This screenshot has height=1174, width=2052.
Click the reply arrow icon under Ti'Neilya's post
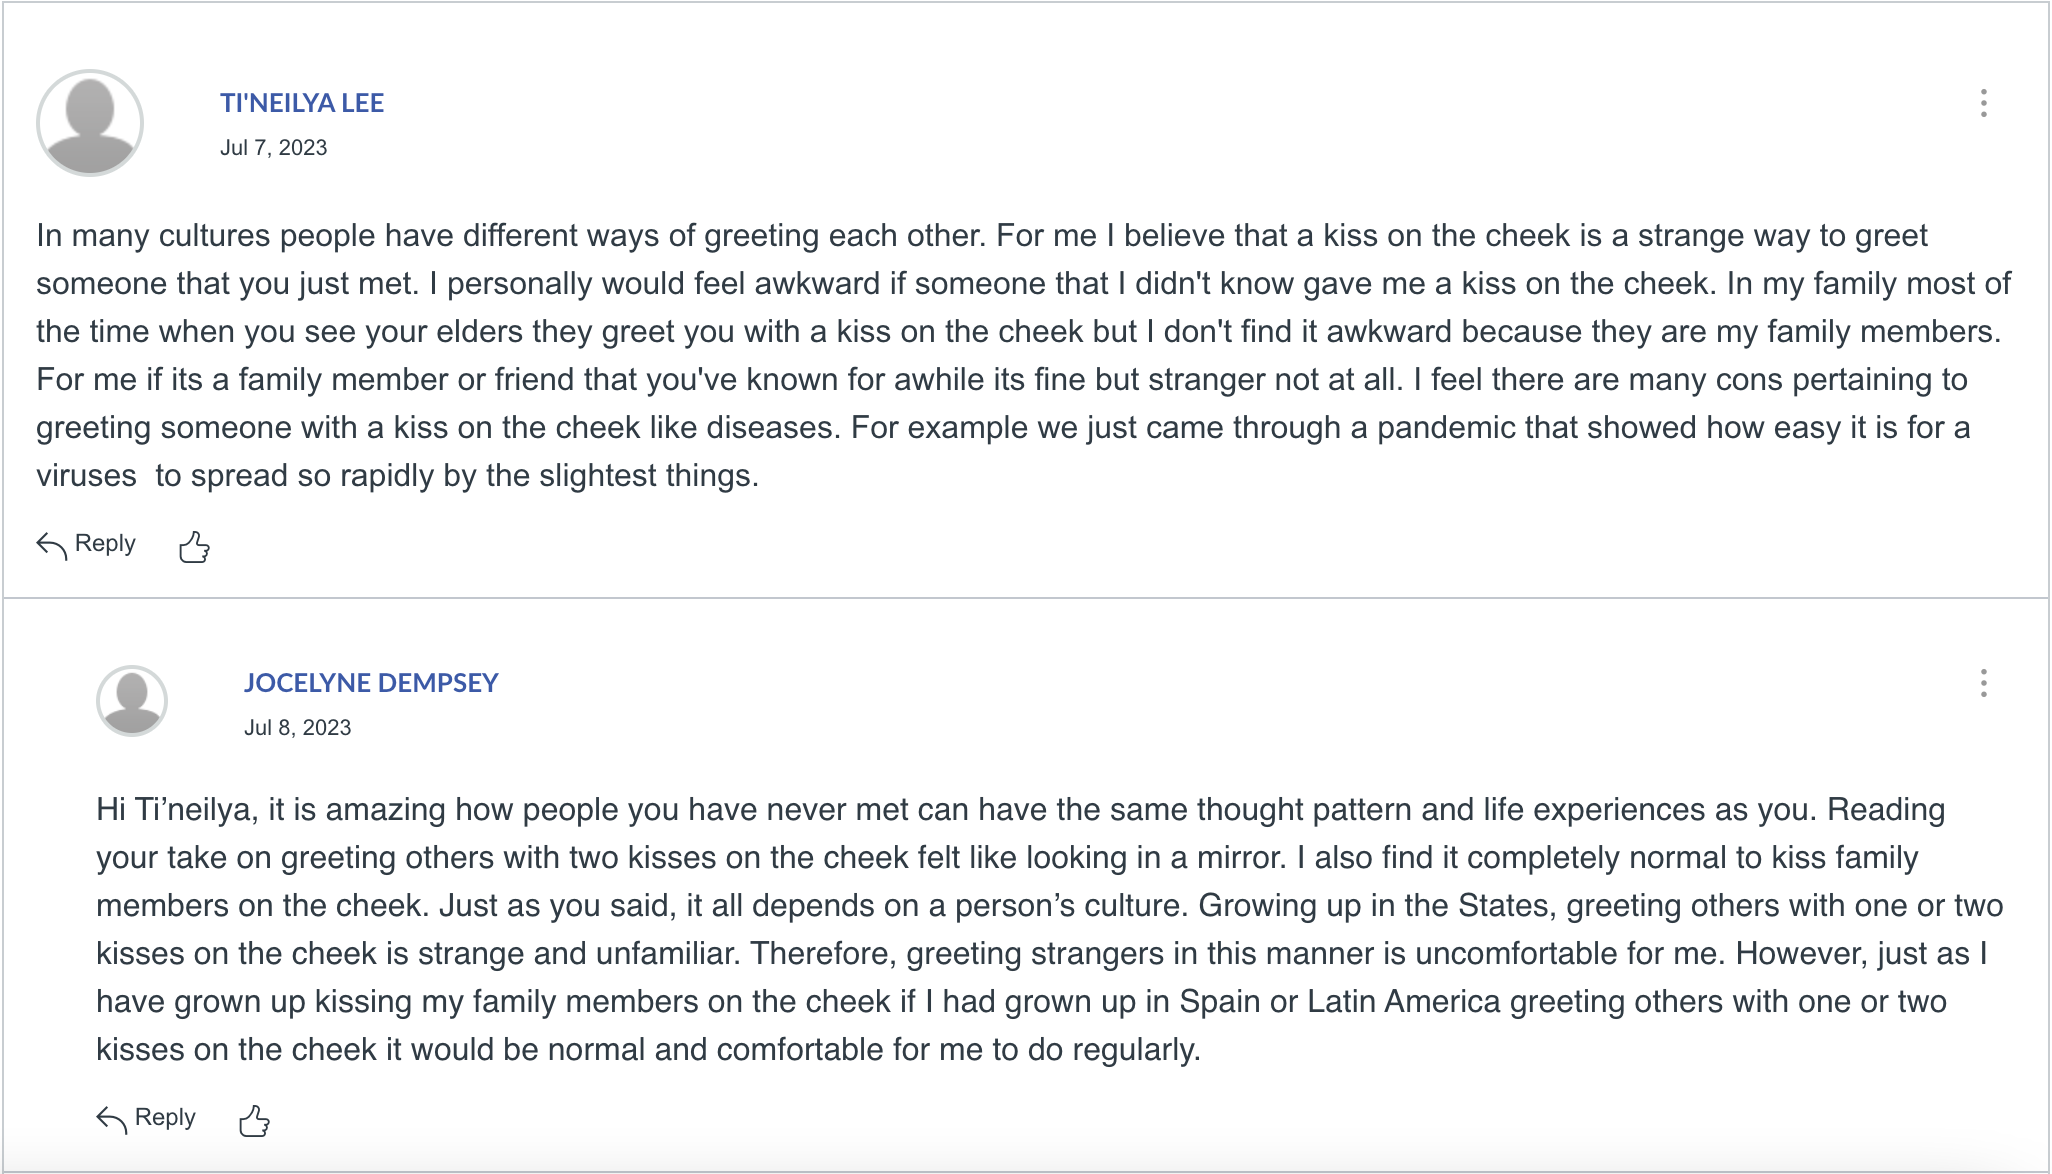point(52,545)
